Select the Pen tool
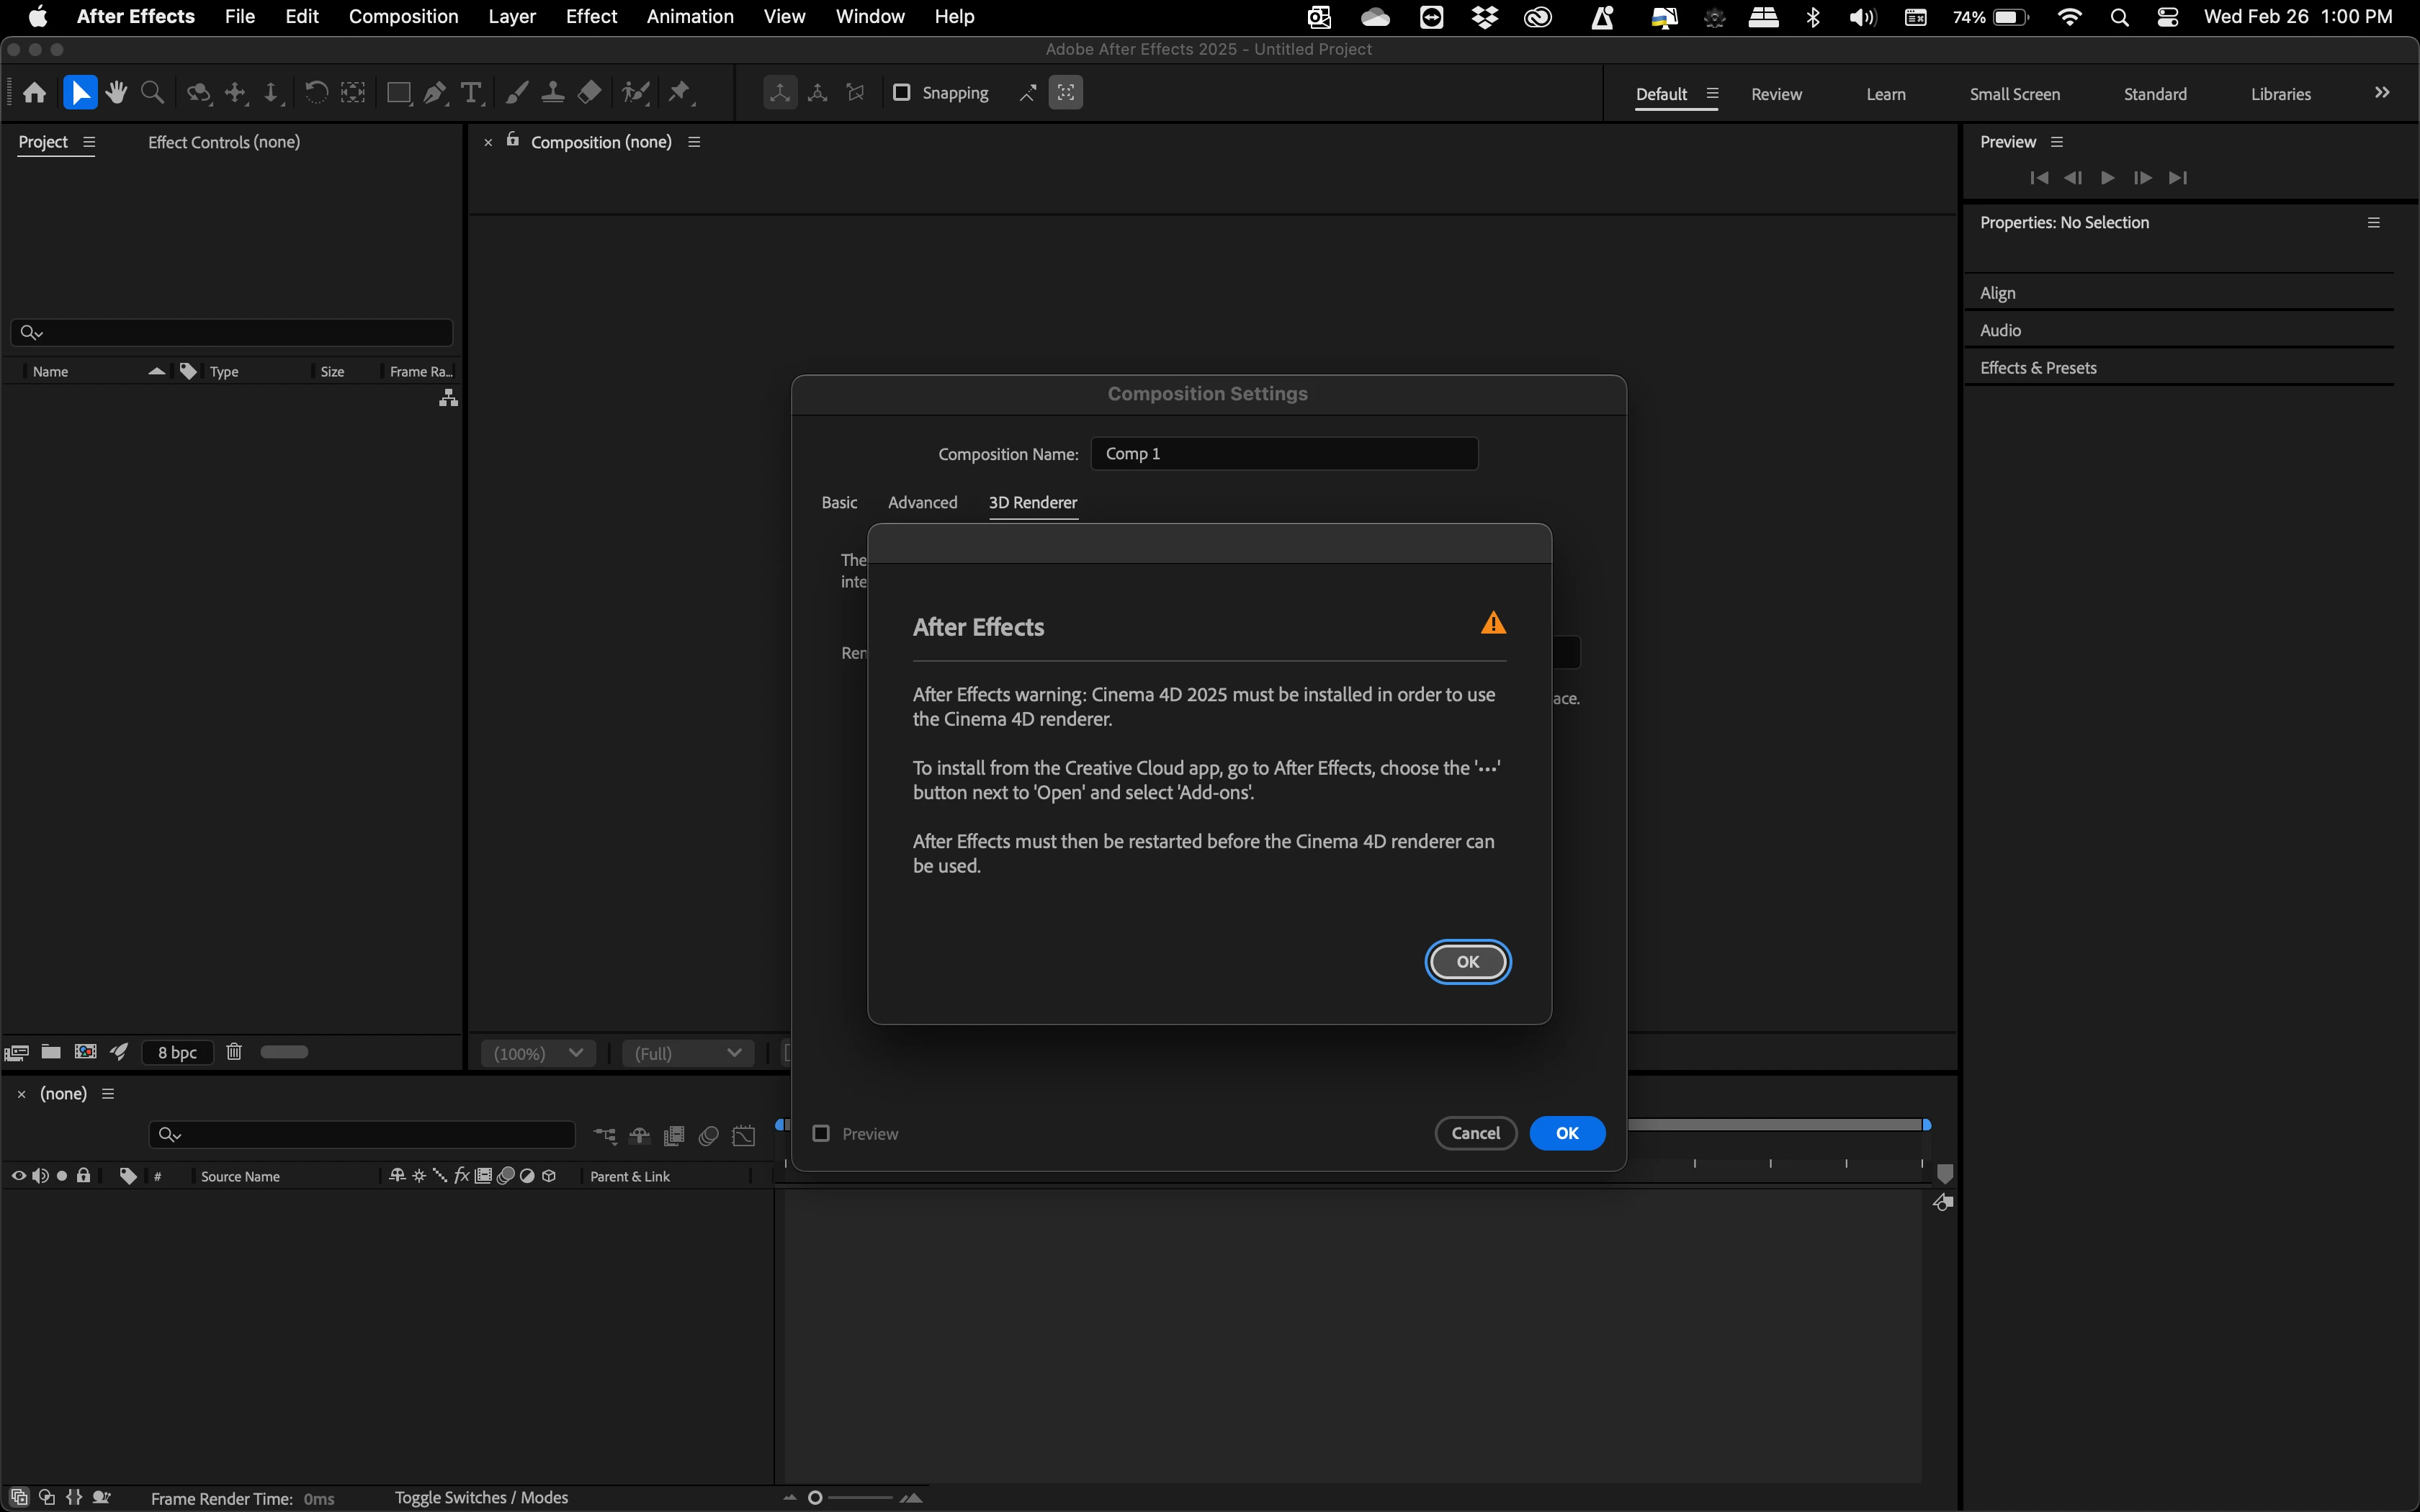Screen dimensions: 2420x1512 coord(435,93)
